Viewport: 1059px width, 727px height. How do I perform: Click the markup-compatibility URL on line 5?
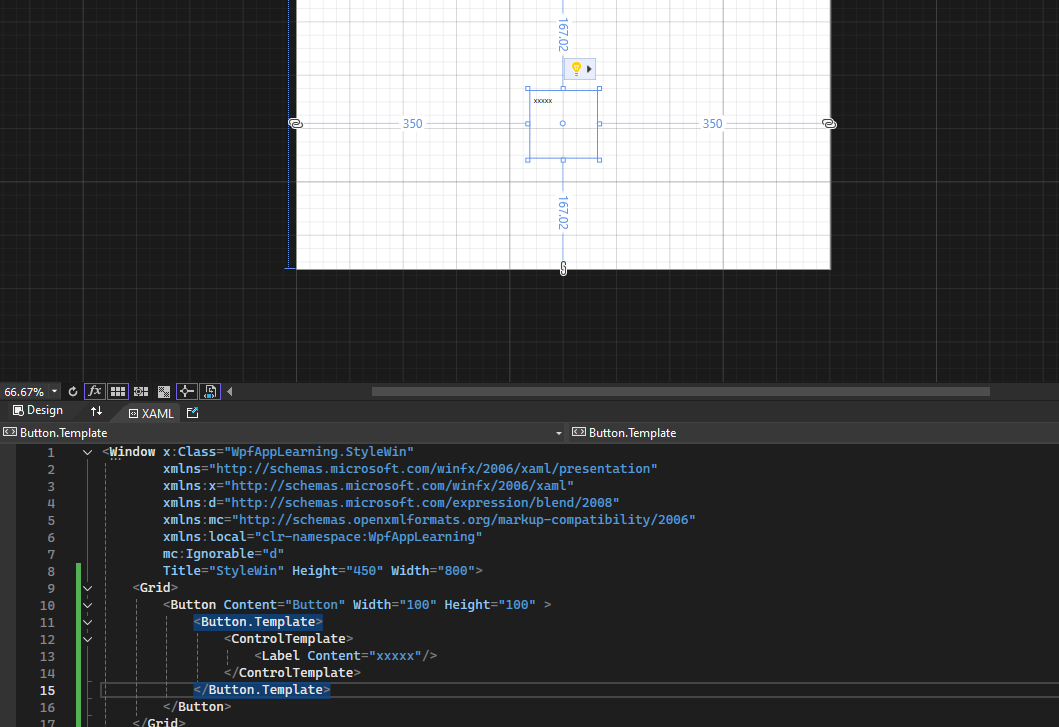pos(464,519)
